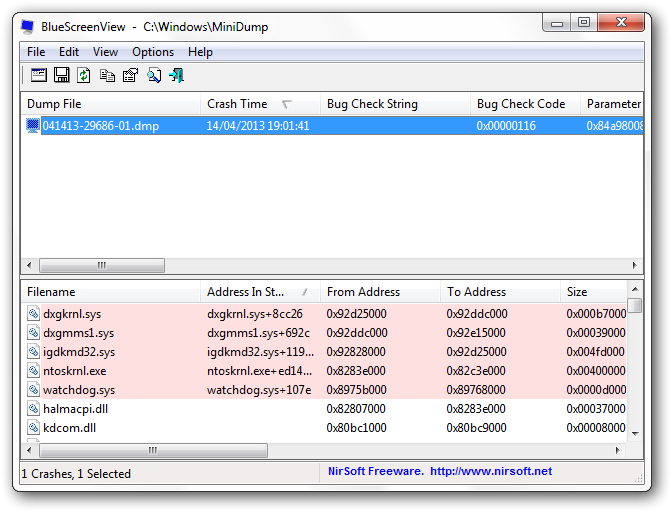Click lower pane scroll right arrow
Screen dimensions: 672x512
(618, 450)
